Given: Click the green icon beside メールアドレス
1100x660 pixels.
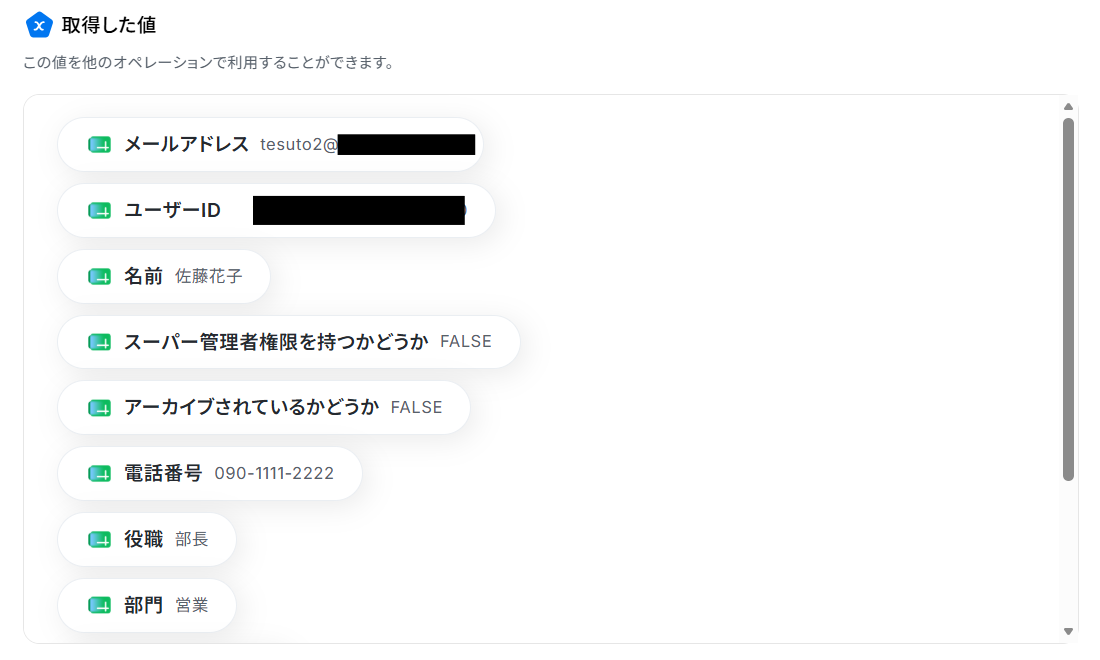Looking at the screenshot, I should click(99, 144).
